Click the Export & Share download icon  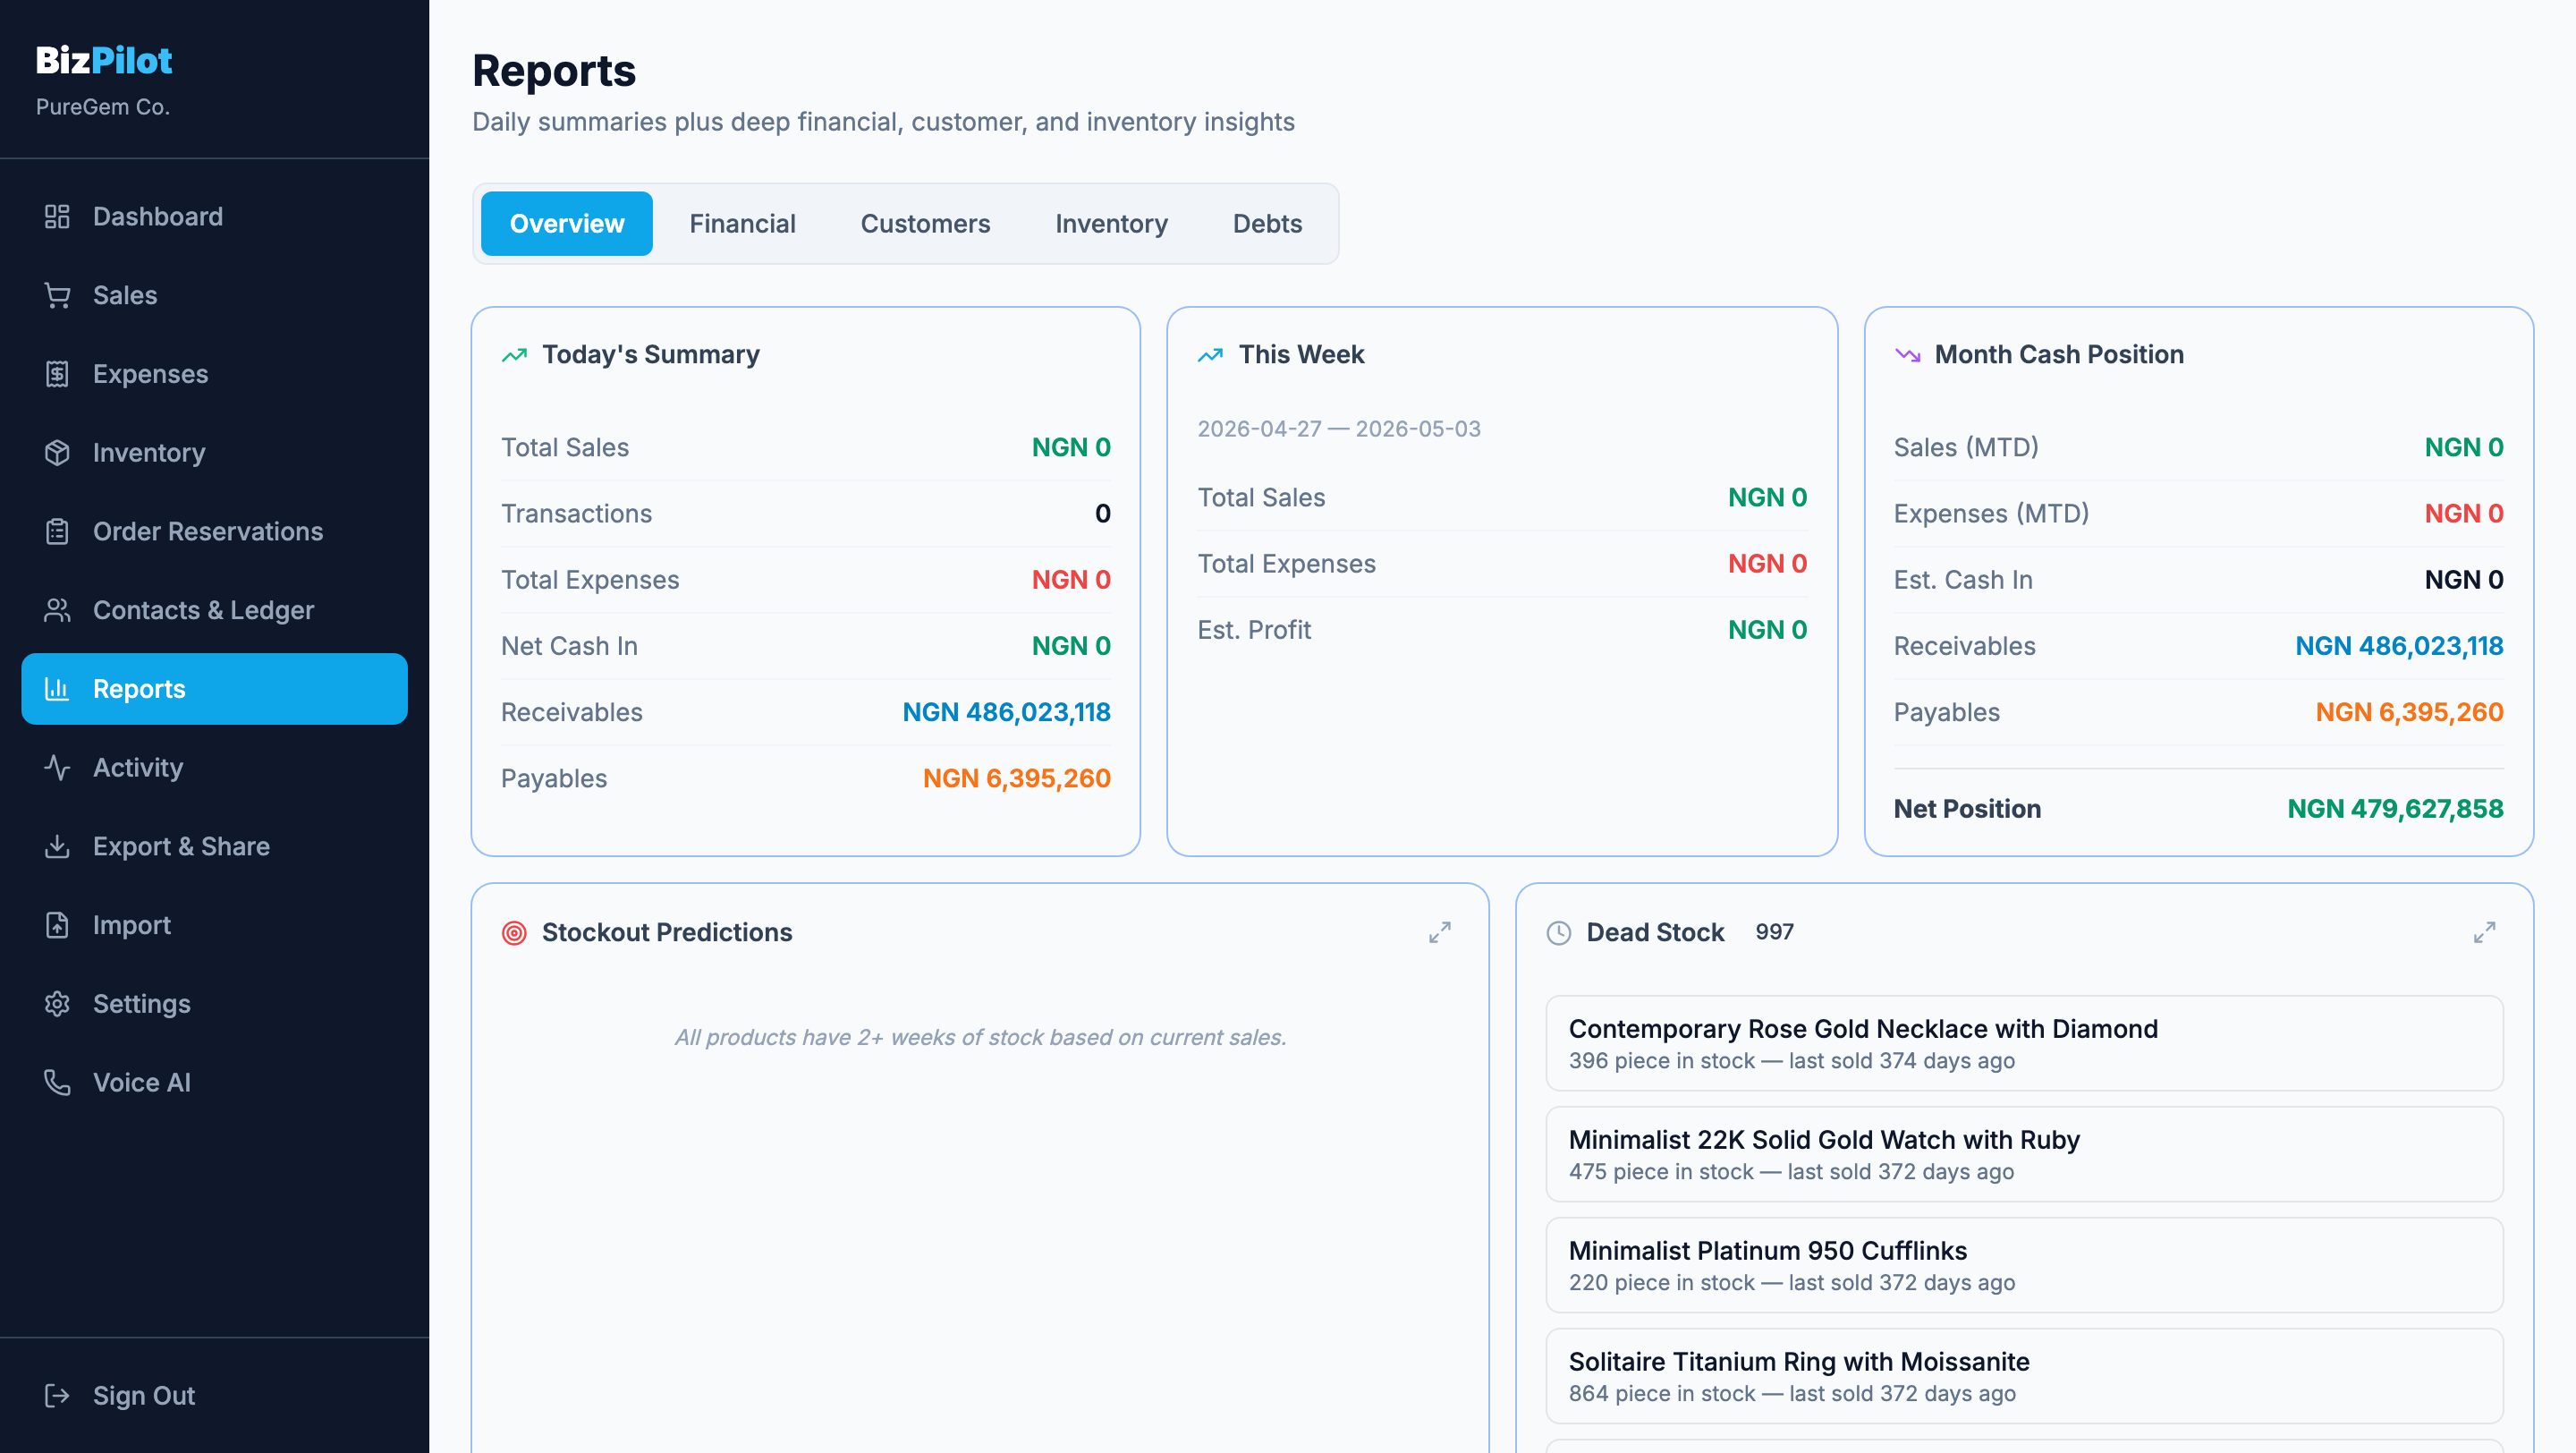(x=57, y=846)
